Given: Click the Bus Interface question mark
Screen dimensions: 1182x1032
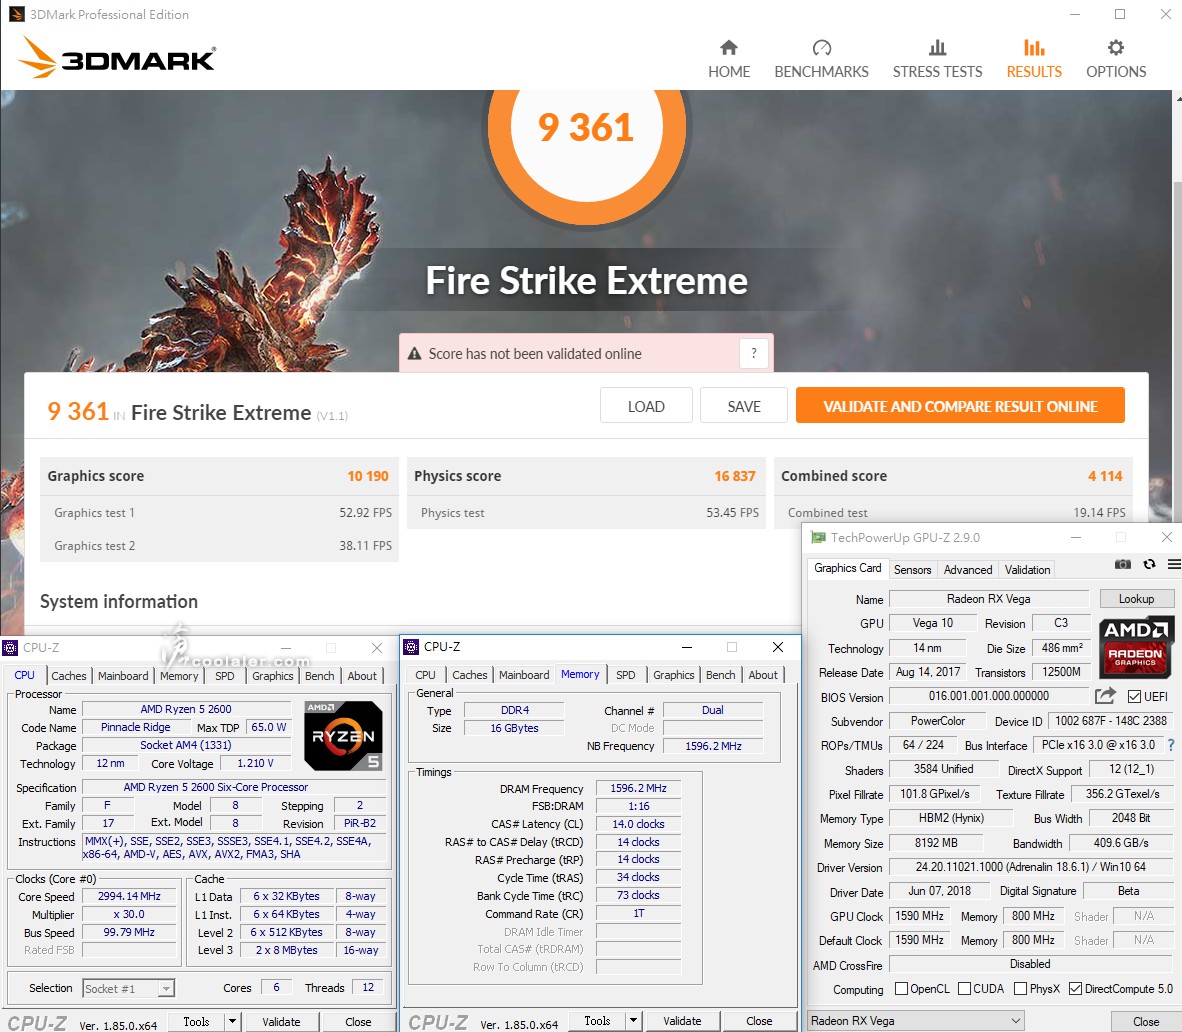Looking at the screenshot, I should 1171,745.
